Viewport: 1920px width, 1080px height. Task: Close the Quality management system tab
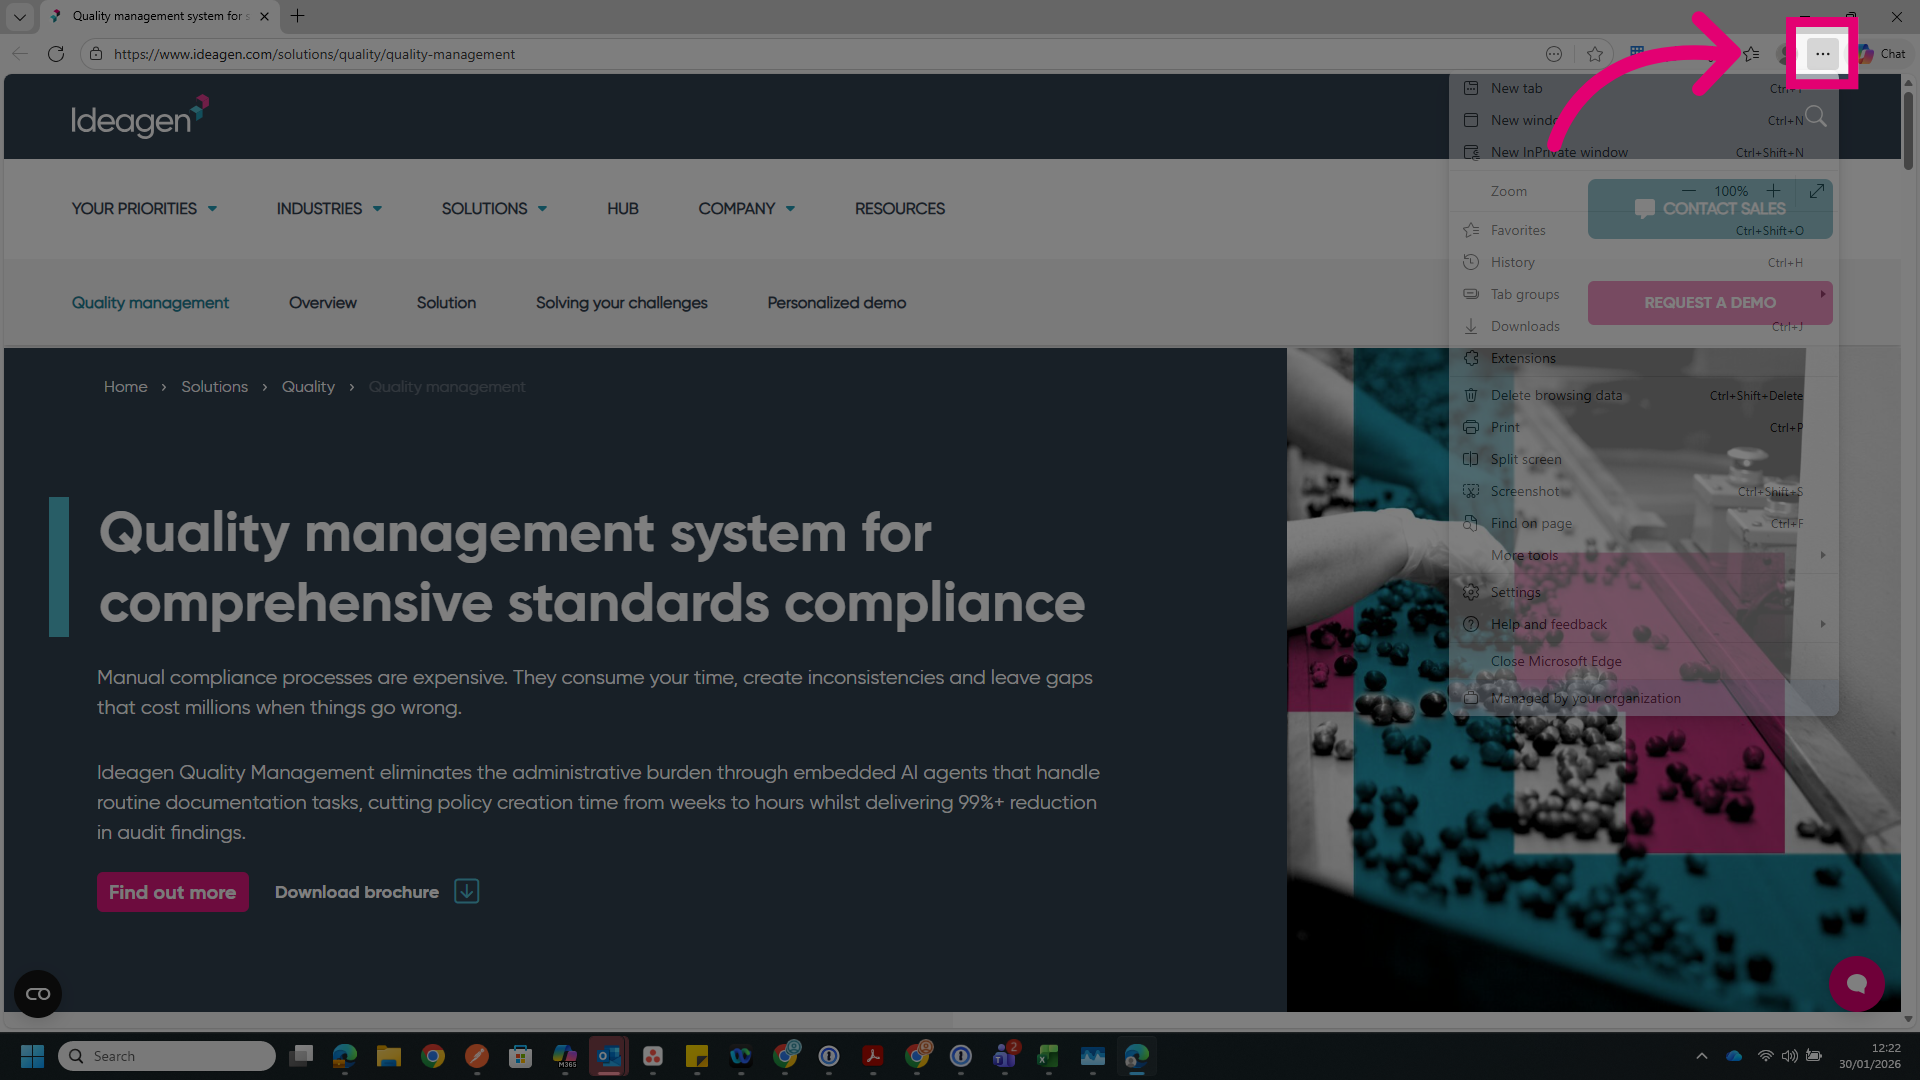coord(264,16)
